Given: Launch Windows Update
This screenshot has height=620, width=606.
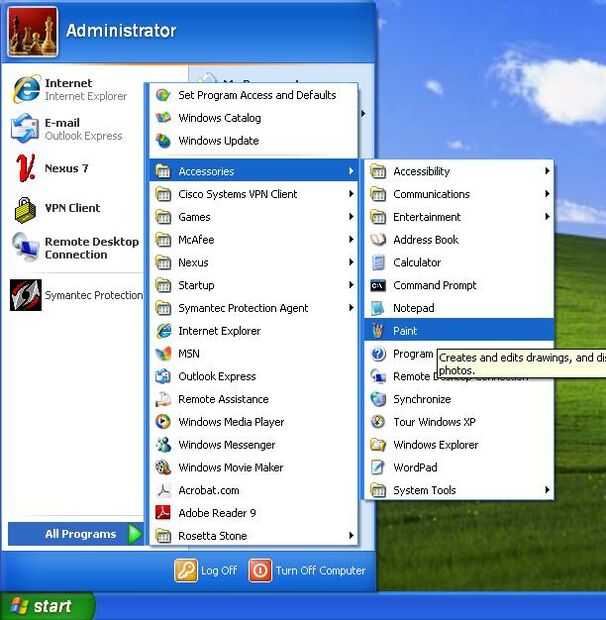Looking at the screenshot, I should pos(254,141).
